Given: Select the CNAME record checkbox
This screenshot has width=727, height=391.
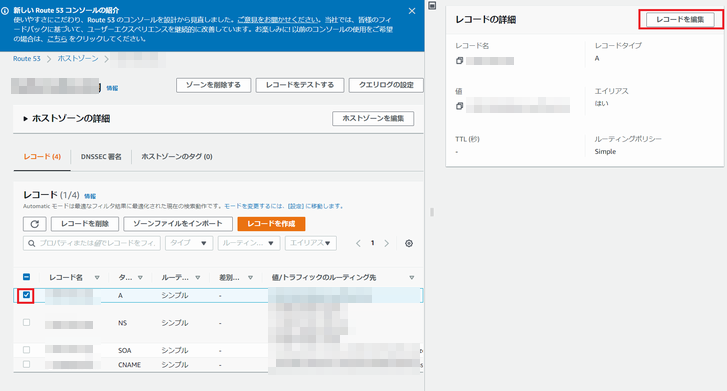Looking at the screenshot, I should tap(26, 364).
